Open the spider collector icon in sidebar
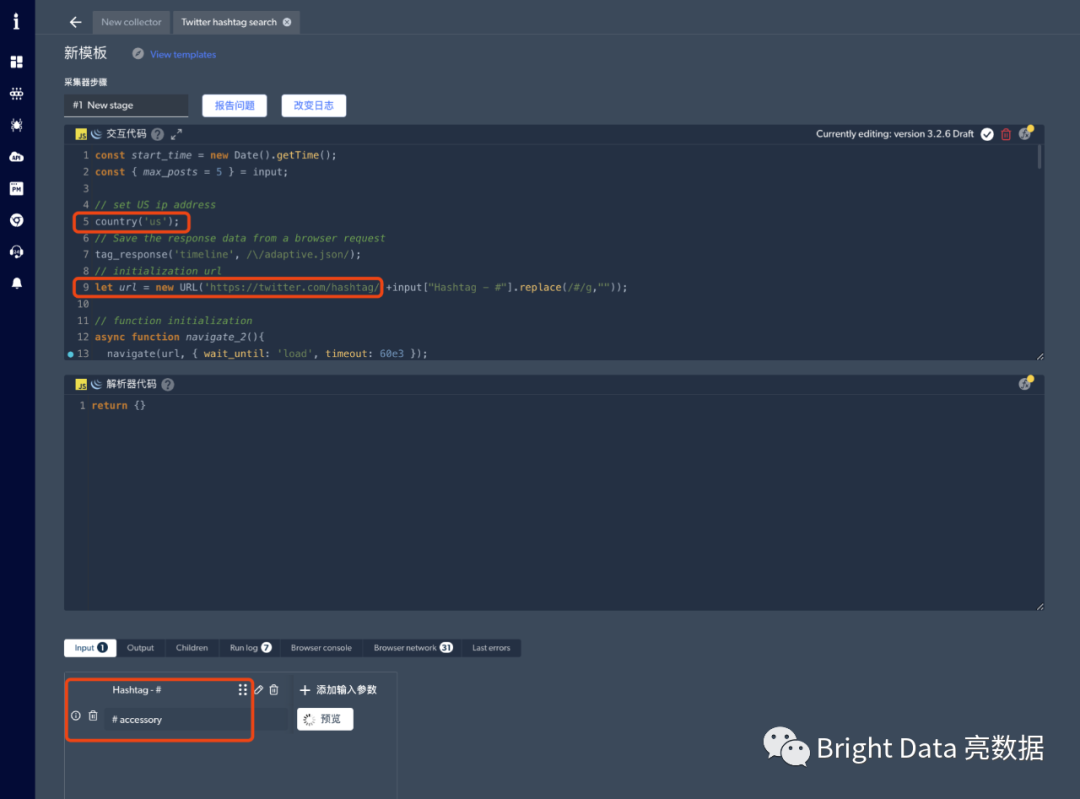This screenshot has width=1080, height=799. pos(17,125)
